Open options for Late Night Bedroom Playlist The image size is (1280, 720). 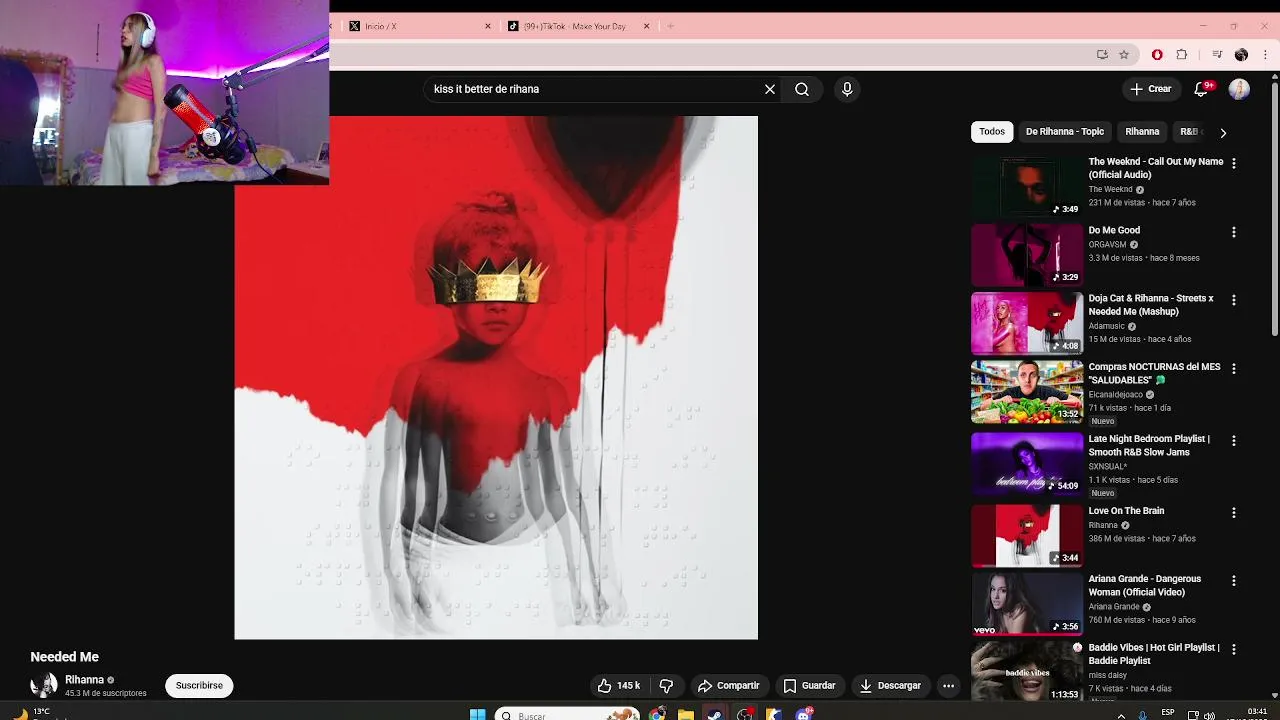tap(1233, 440)
